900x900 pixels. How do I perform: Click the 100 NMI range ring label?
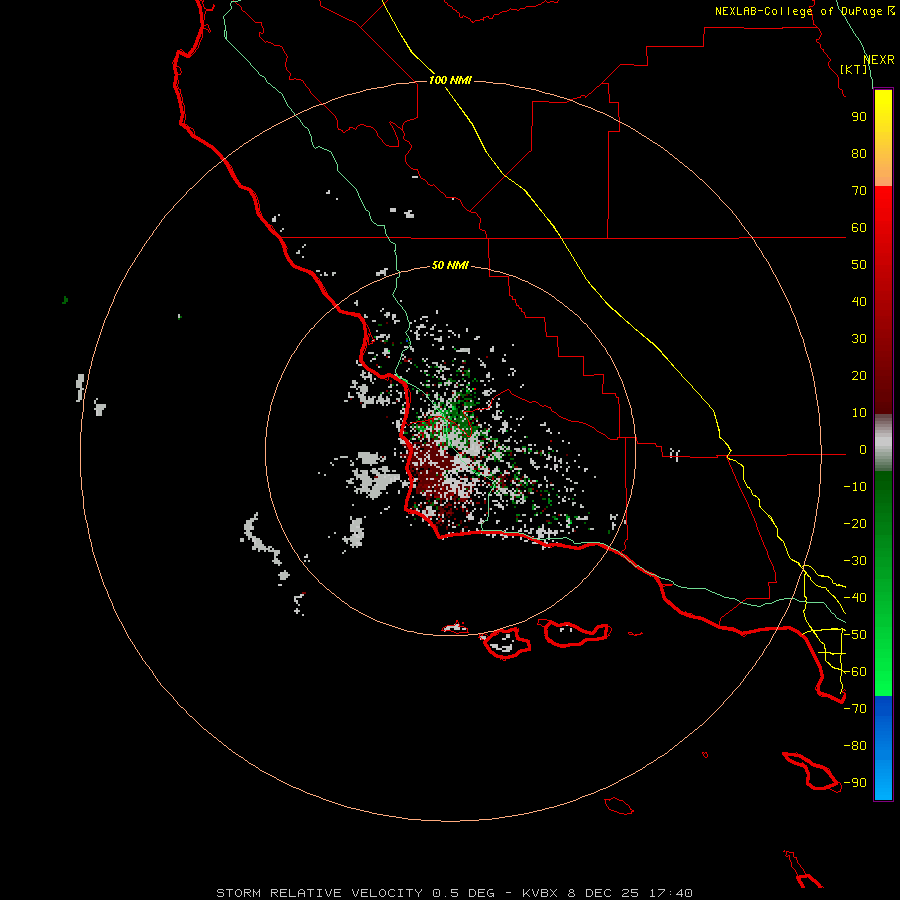click(x=450, y=80)
